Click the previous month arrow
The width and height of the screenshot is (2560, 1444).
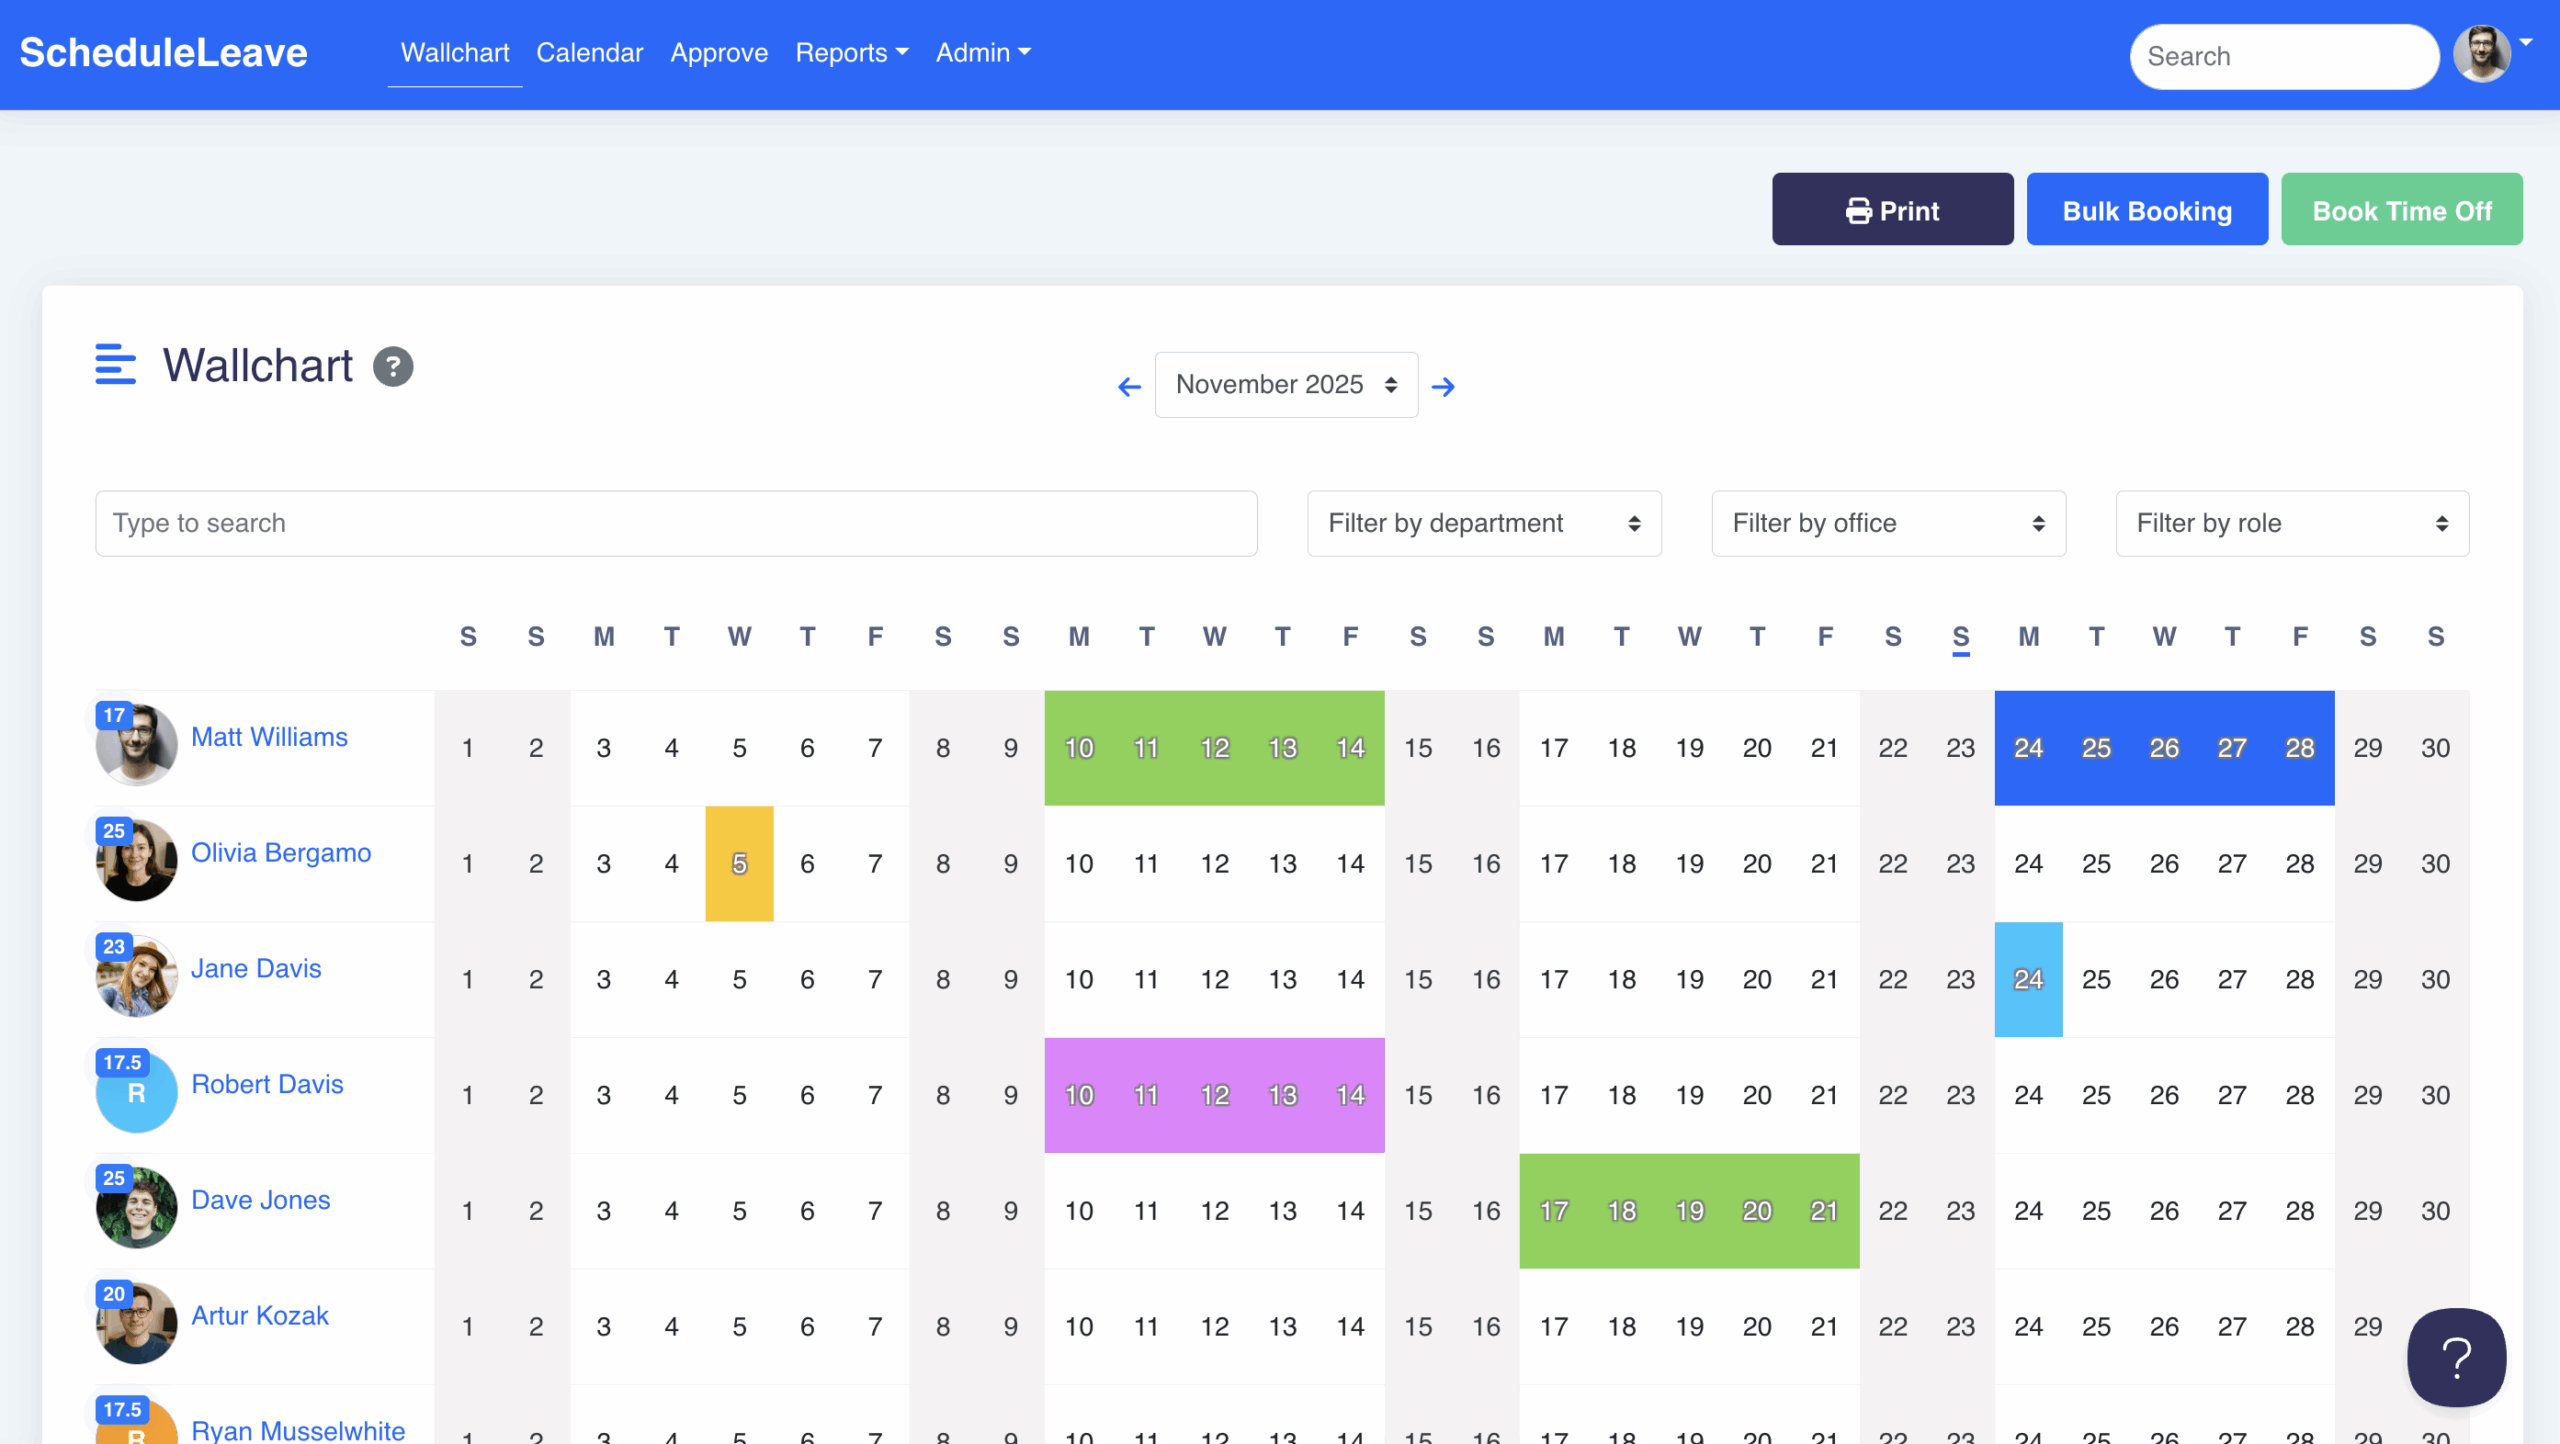(1129, 386)
